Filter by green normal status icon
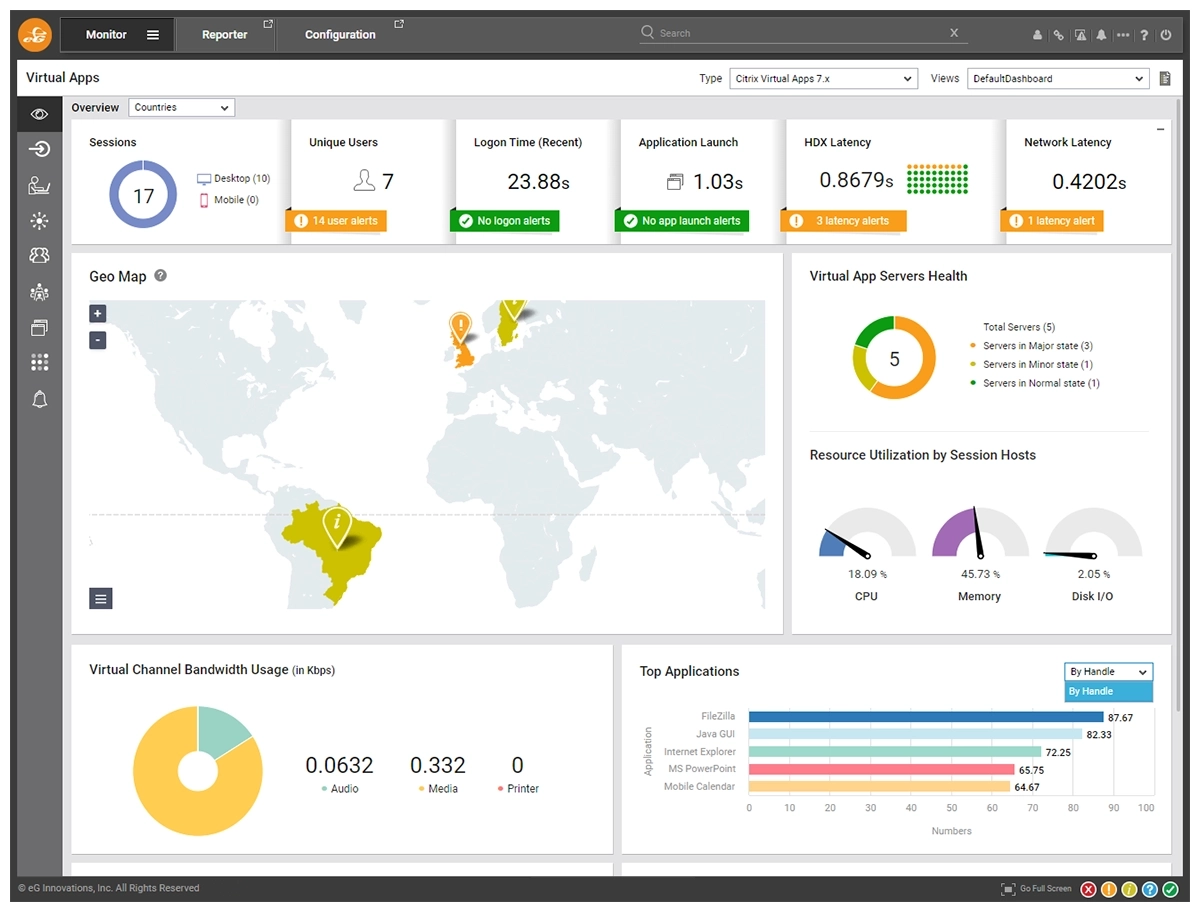Image resolution: width=1200 pixels, height=912 pixels. tap(1169, 889)
